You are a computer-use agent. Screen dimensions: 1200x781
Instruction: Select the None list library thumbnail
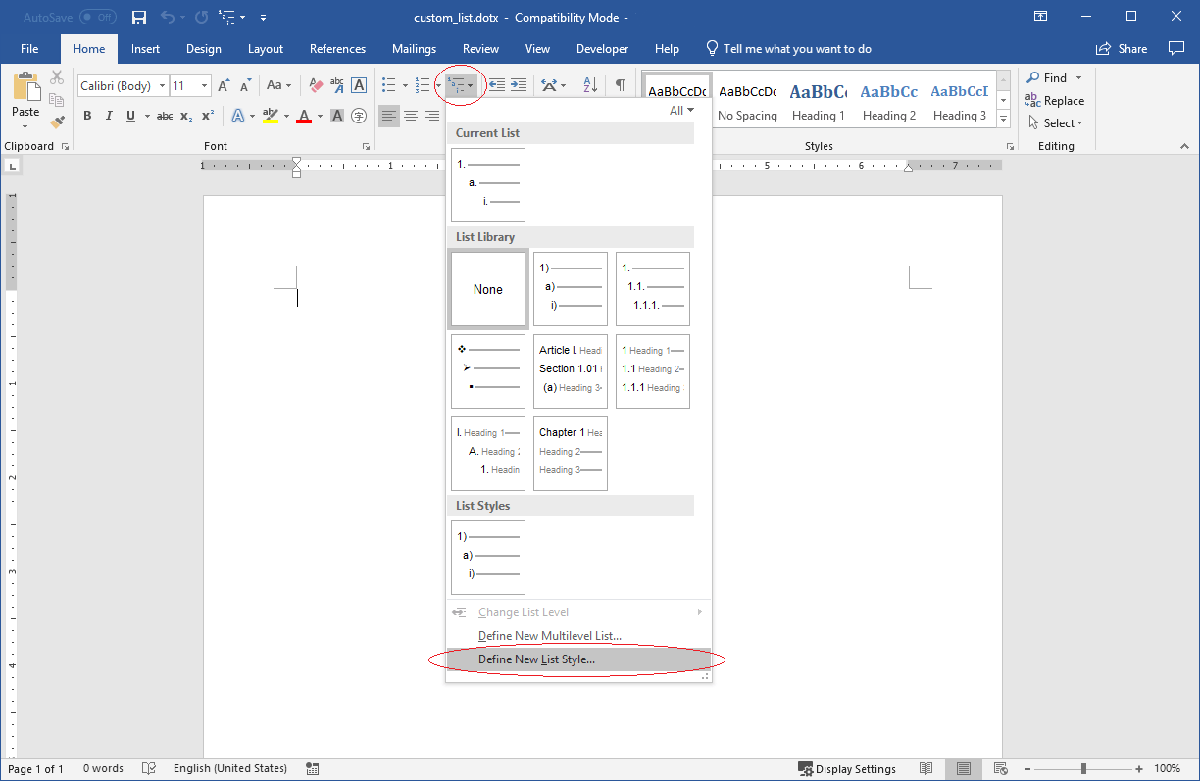click(x=488, y=289)
